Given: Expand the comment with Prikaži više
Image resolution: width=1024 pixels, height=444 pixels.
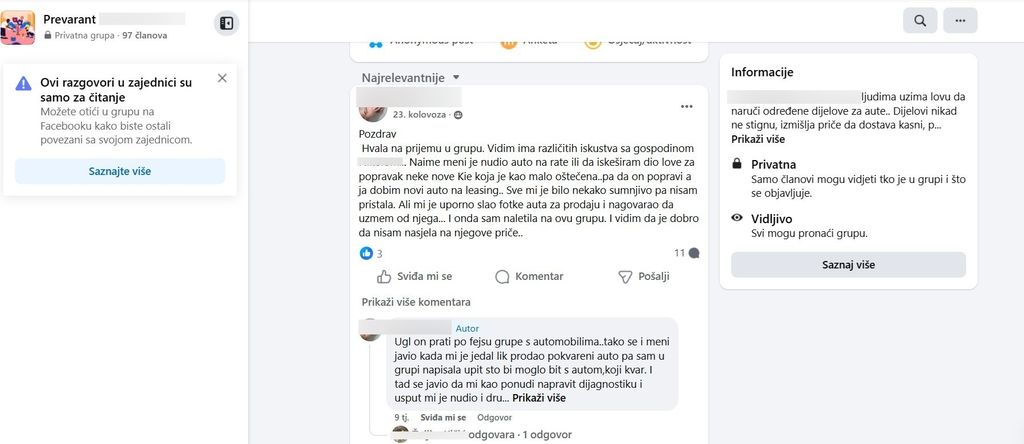Looking at the screenshot, I should click(539, 398).
